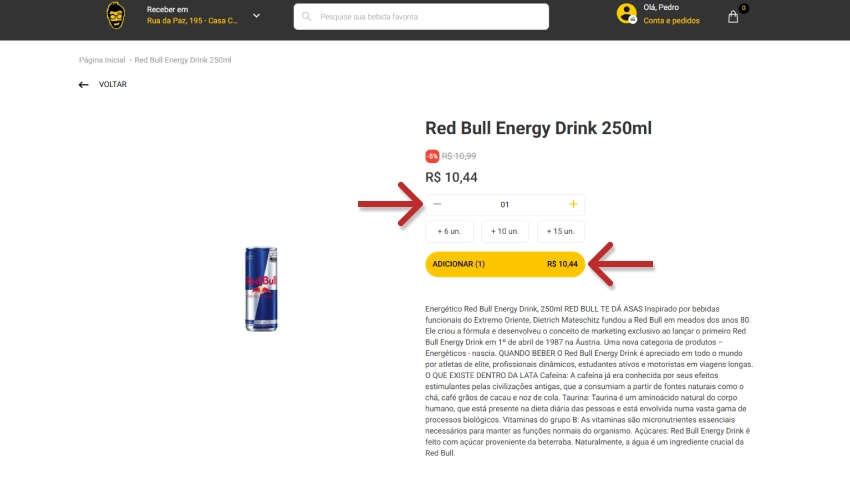The height and width of the screenshot is (480, 850).
Task: Open the shopping cart icon
Action: (734, 16)
